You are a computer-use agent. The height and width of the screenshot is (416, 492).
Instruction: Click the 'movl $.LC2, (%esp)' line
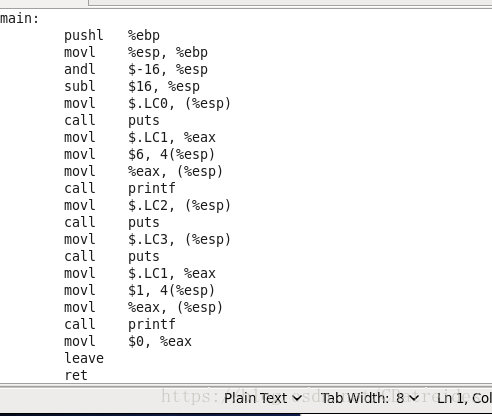coord(147,205)
